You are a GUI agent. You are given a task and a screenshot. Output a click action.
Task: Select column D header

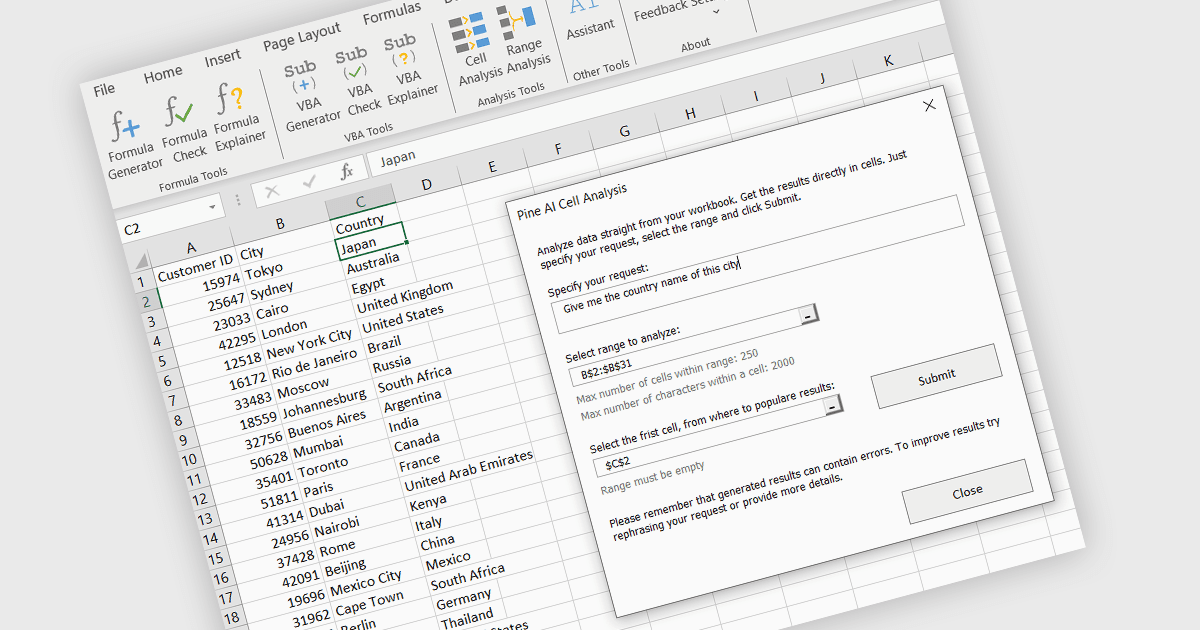[x=426, y=185]
